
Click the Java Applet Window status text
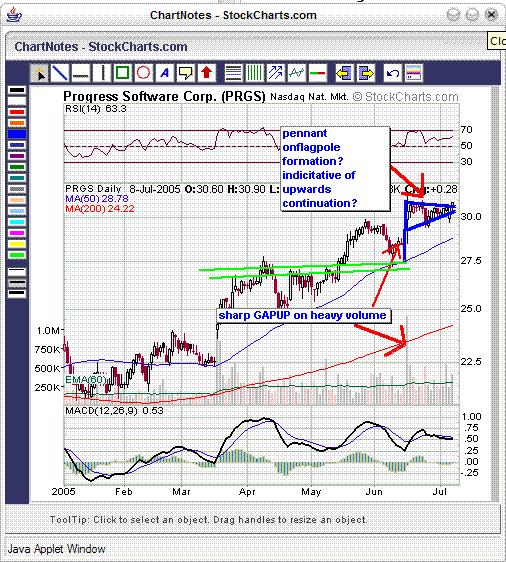coord(56,549)
